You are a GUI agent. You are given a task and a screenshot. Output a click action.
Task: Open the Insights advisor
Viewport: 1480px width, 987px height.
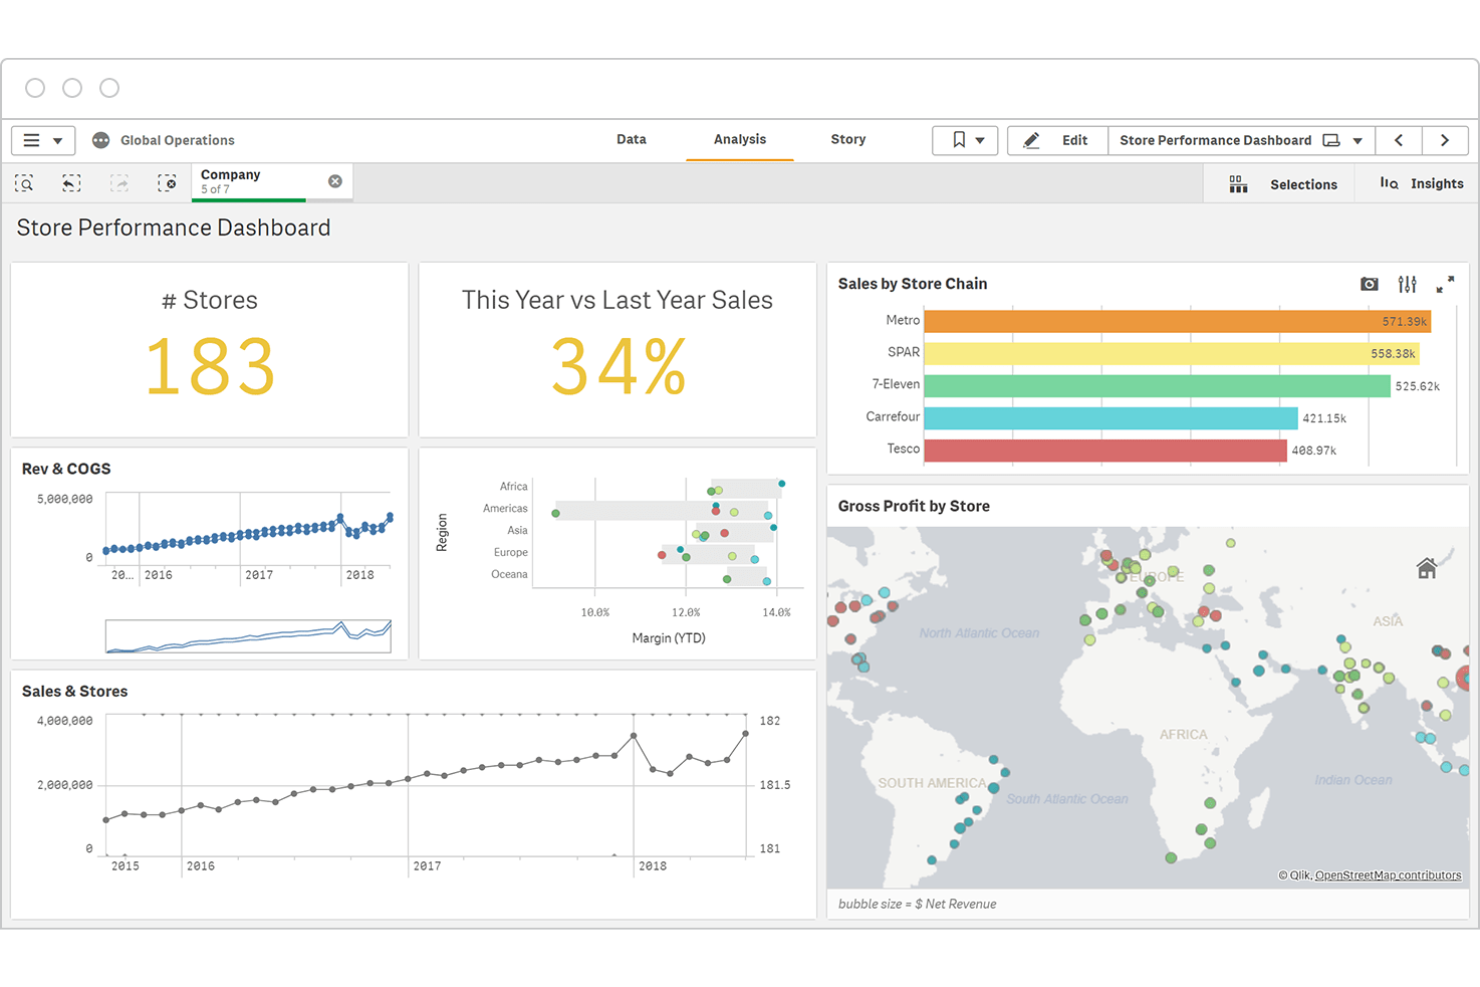coord(1422,183)
